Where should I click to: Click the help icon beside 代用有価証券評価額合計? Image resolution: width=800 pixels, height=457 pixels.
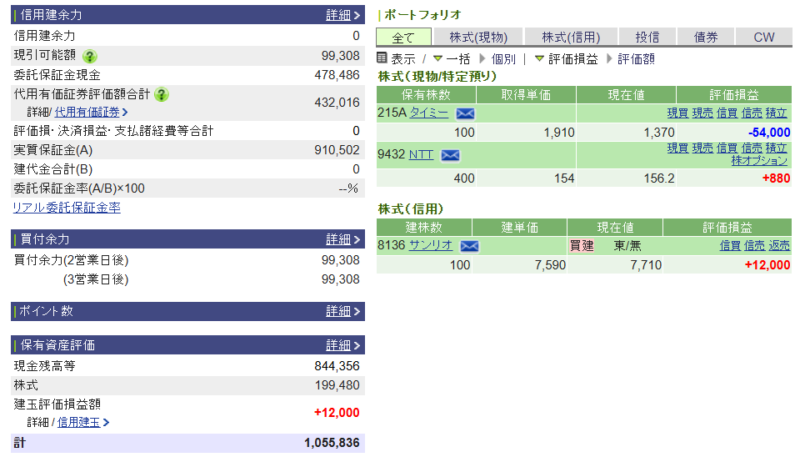point(161,95)
